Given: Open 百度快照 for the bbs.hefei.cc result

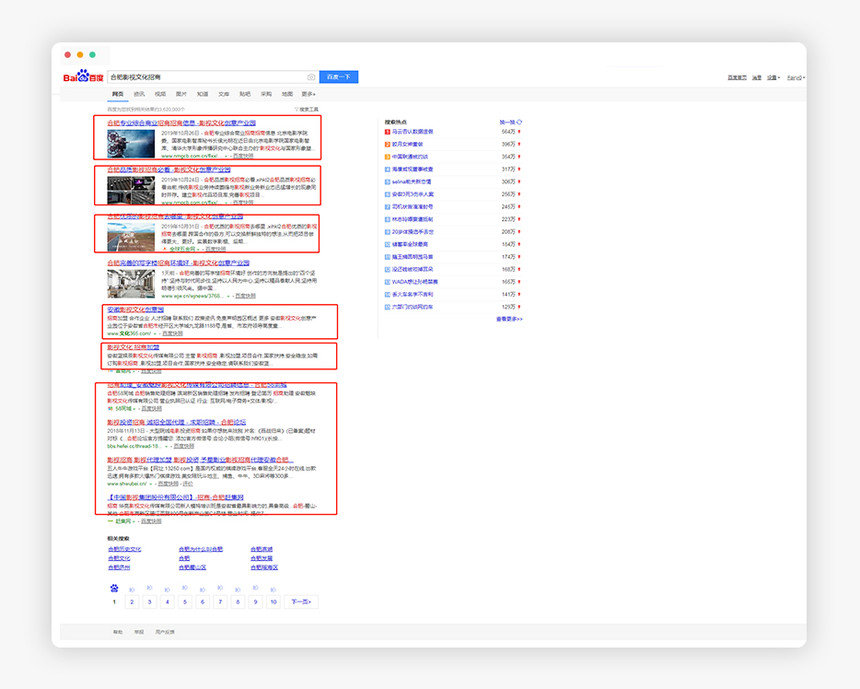Looking at the screenshot, I should [184, 446].
